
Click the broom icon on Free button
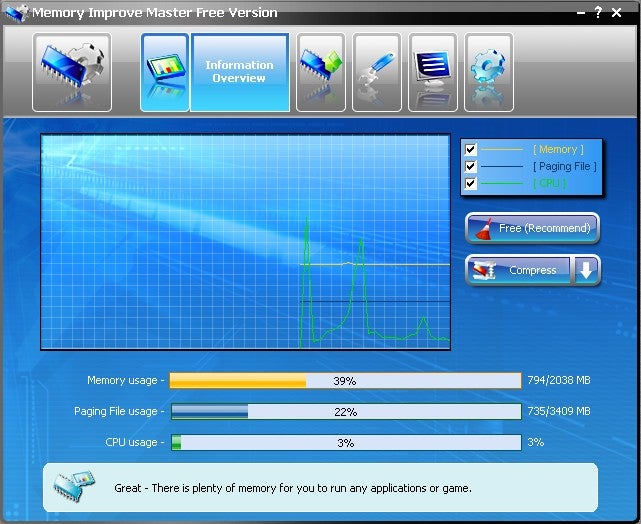point(484,229)
